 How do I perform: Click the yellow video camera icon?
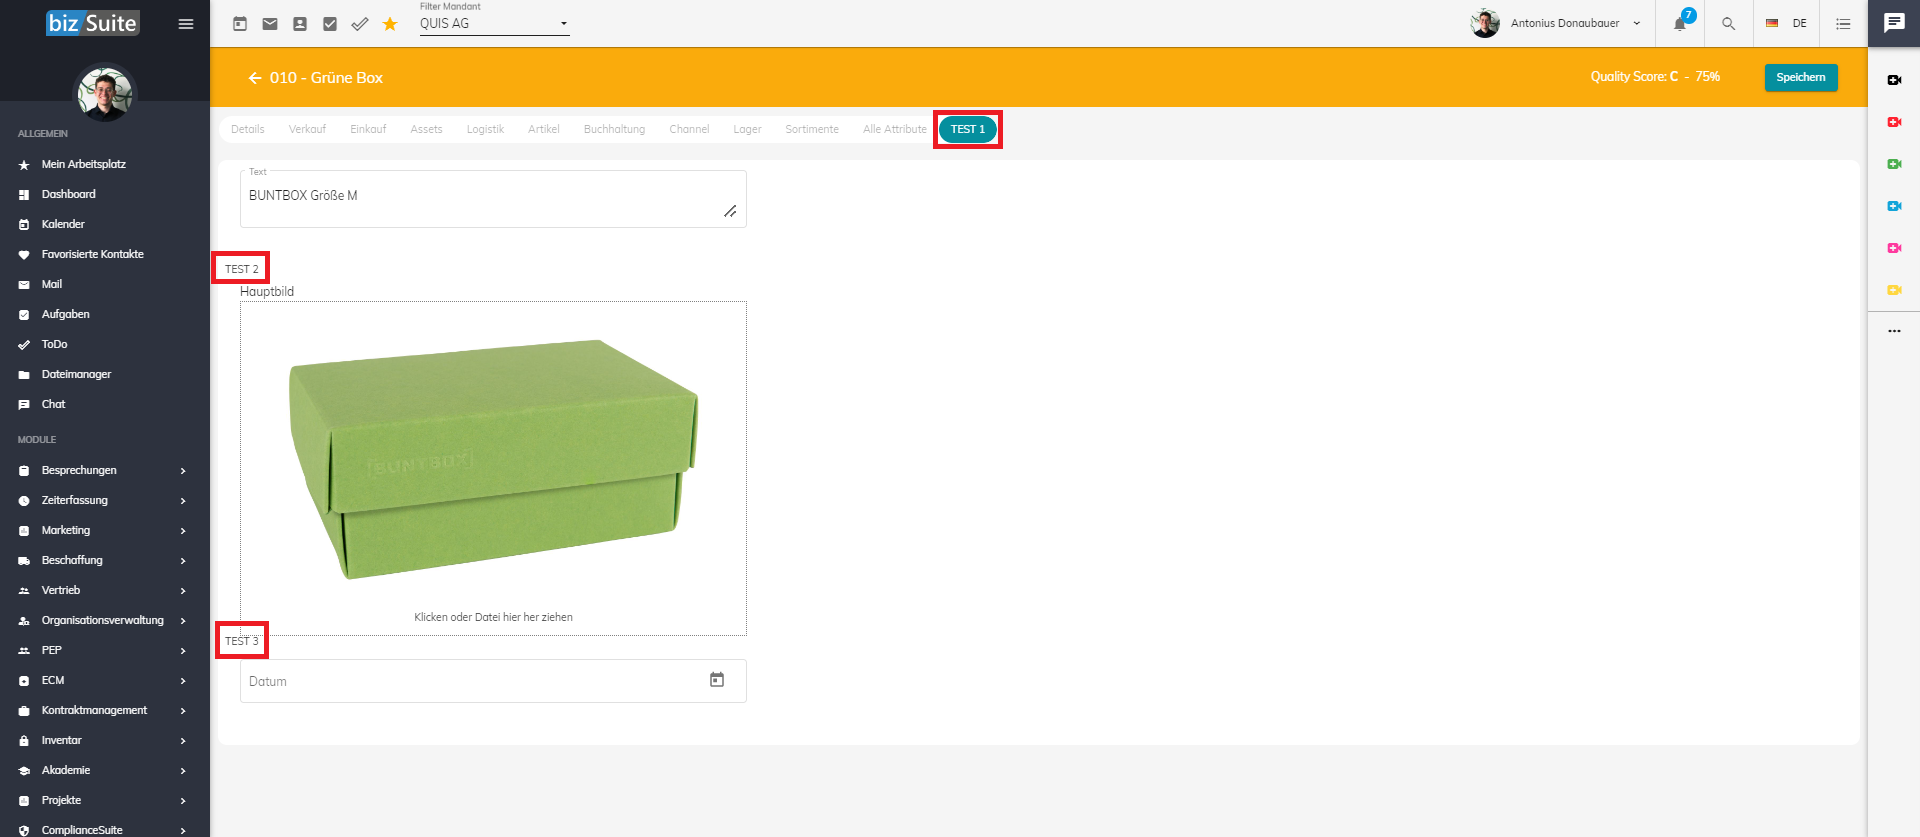click(1894, 290)
